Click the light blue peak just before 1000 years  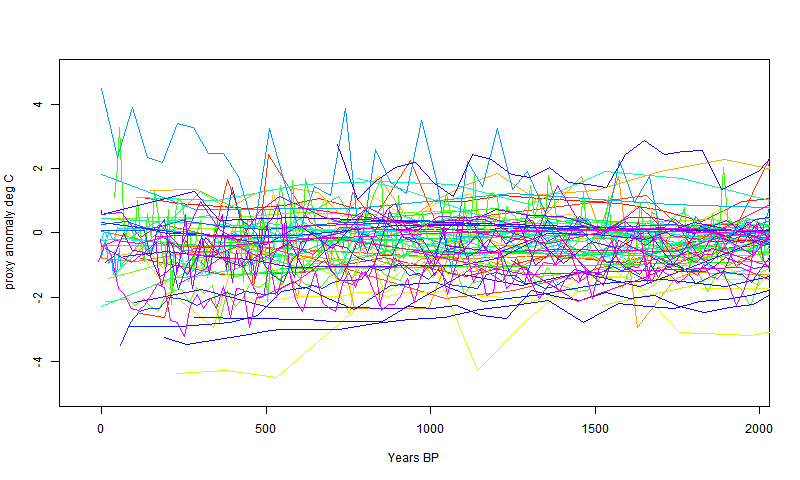point(421,121)
